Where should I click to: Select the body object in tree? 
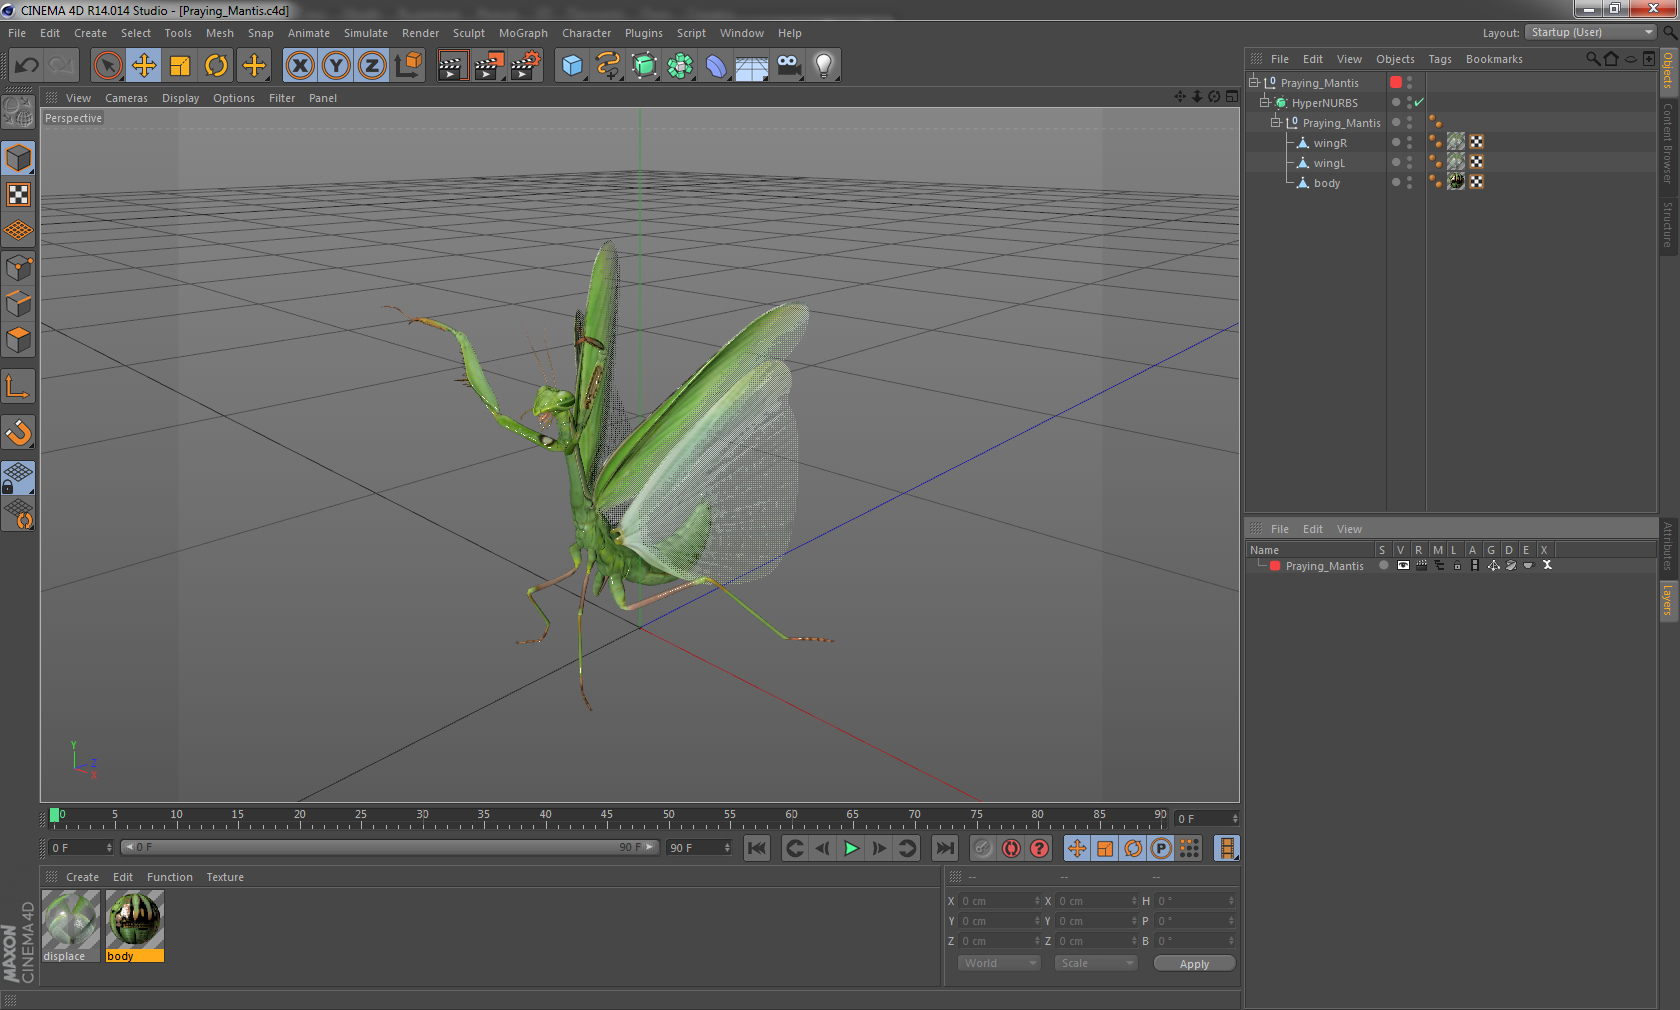tap(1326, 183)
